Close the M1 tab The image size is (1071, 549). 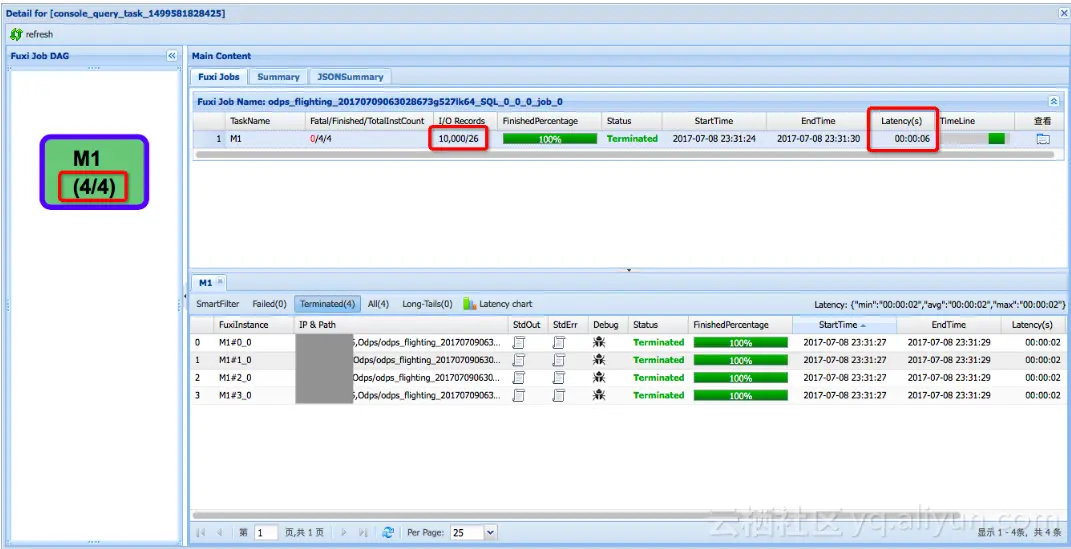[x=220, y=281]
